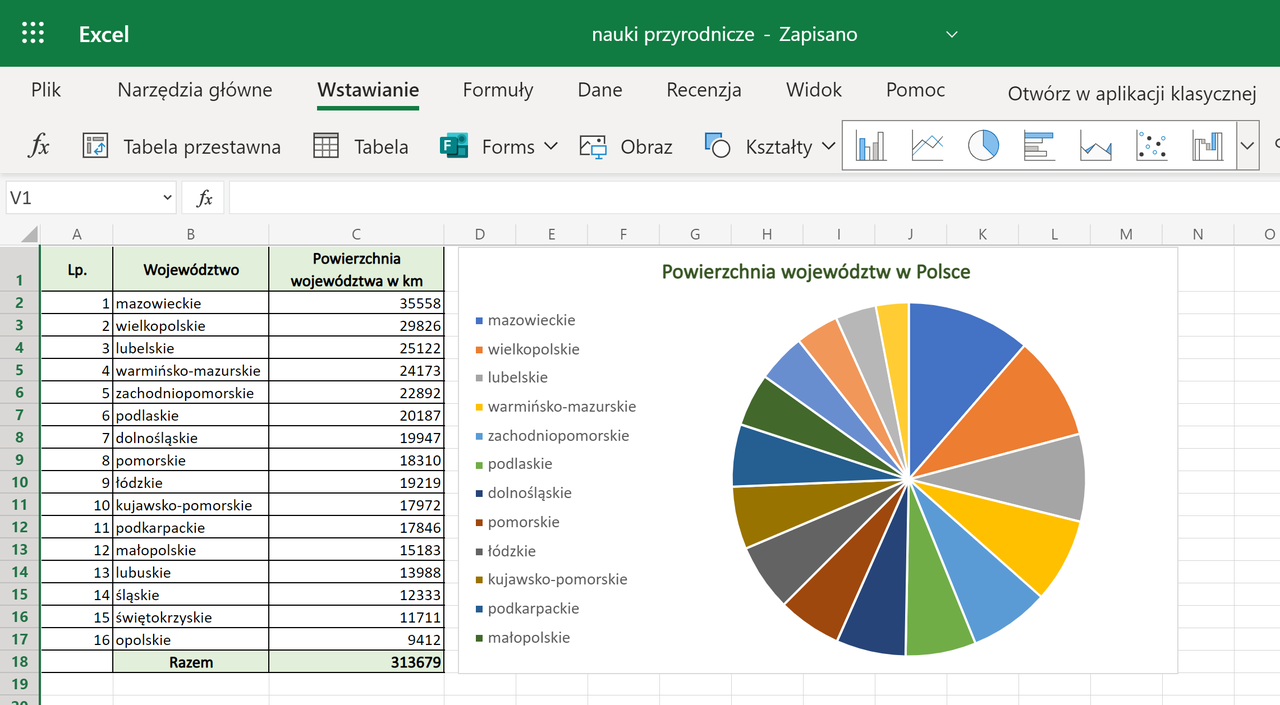Insert a scatter chart
The image size is (1280, 705).
(x=1149, y=145)
